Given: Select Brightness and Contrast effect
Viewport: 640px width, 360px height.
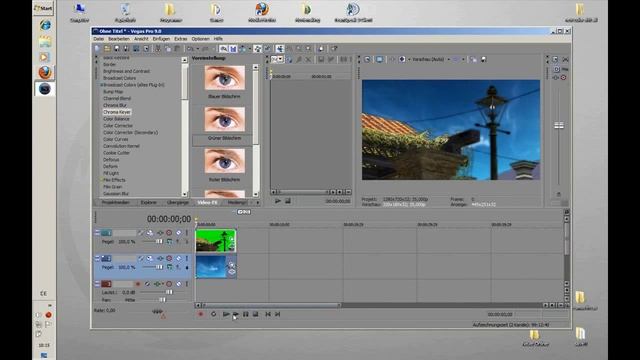Looking at the screenshot, I should [127, 71].
